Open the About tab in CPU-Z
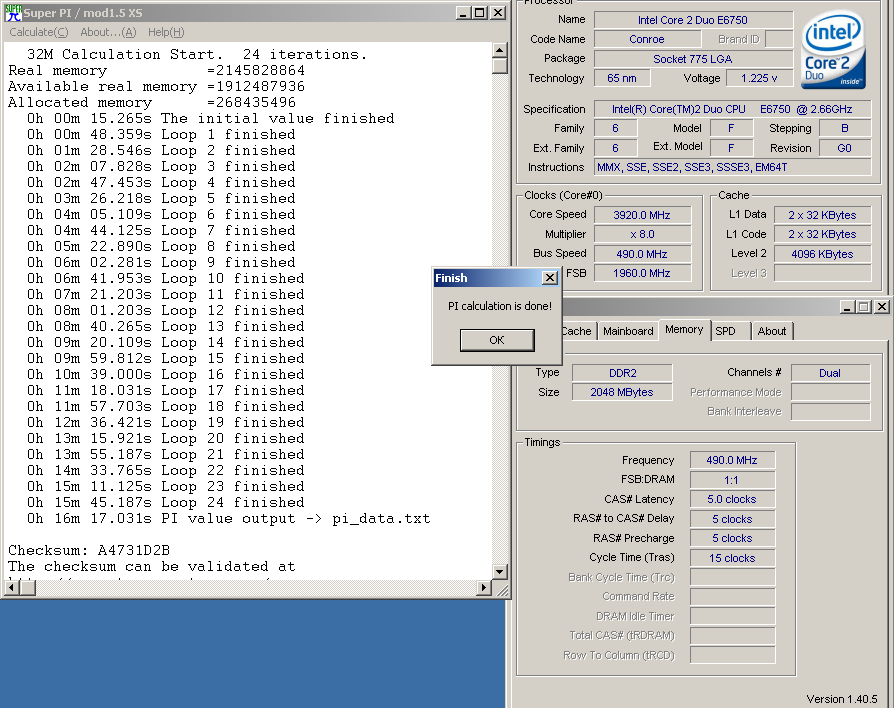 (x=771, y=331)
